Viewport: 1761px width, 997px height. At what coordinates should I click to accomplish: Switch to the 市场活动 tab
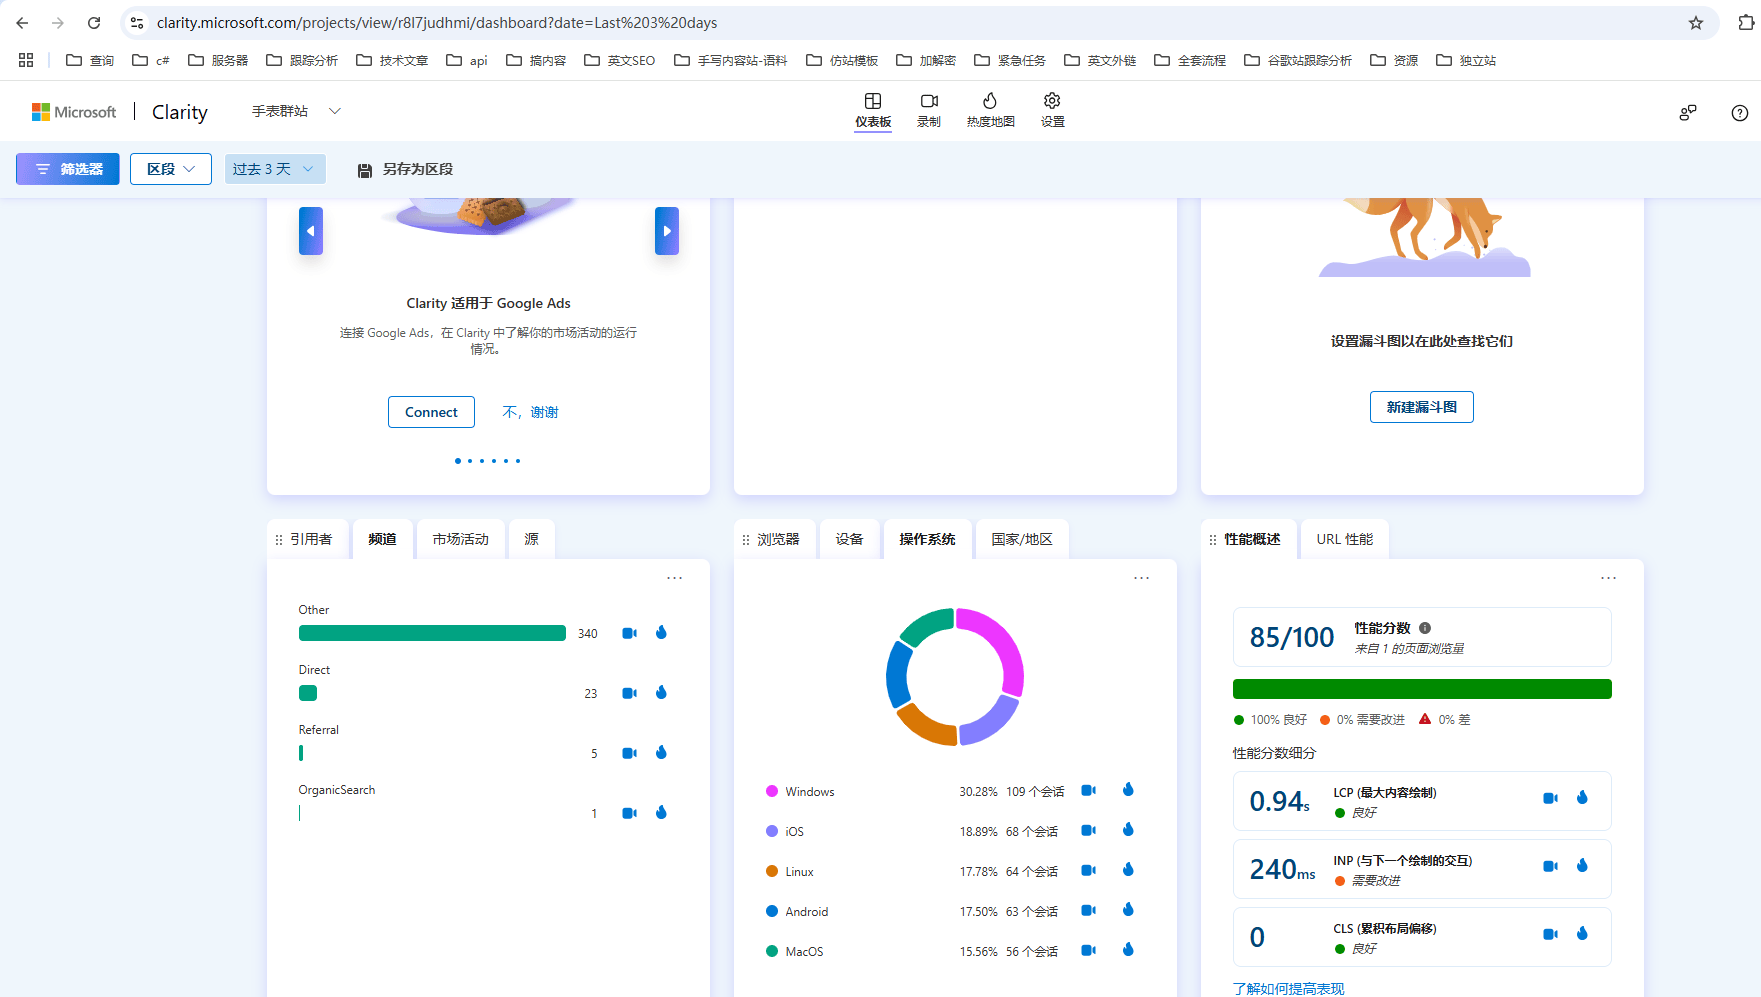(461, 539)
